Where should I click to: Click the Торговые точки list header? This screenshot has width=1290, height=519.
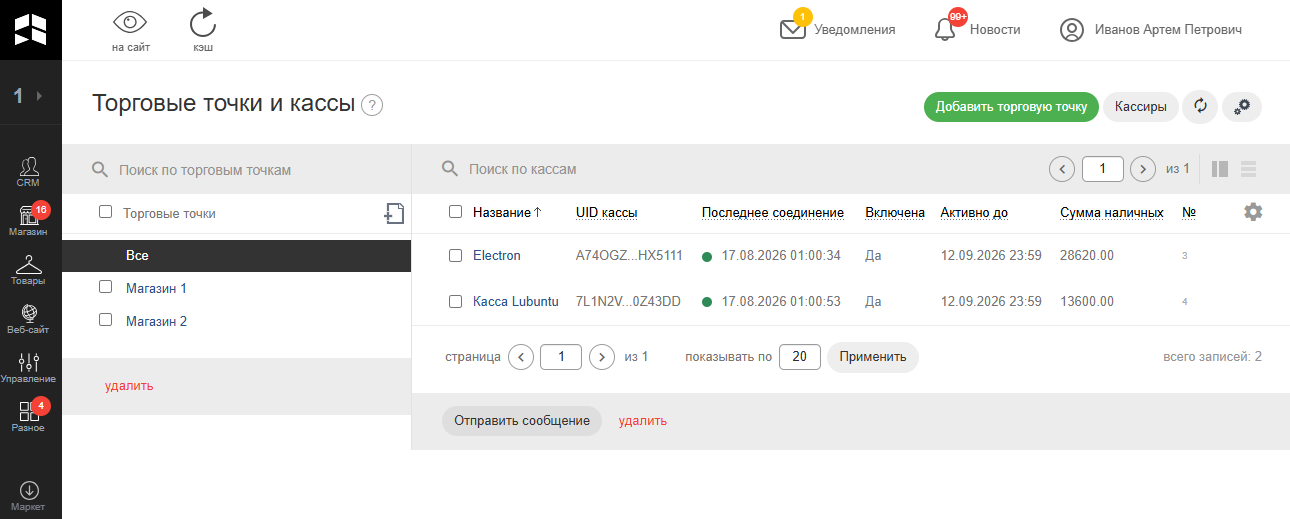[169, 213]
